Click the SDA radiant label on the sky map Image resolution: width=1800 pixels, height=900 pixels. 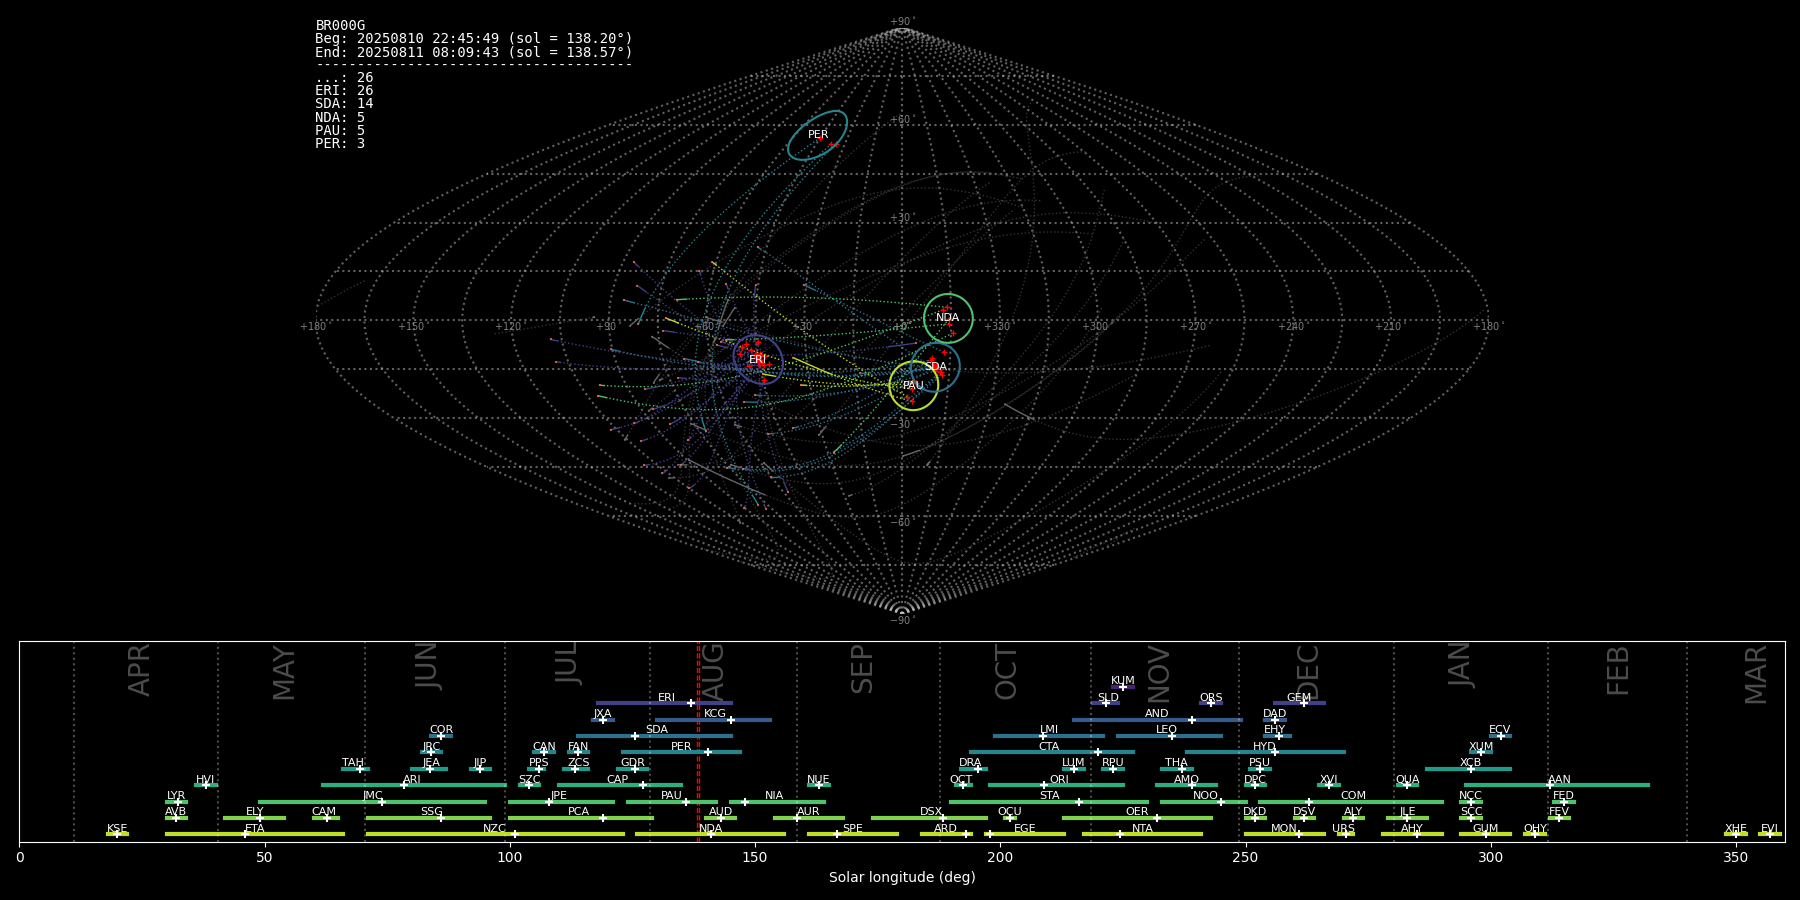(x=935, y=367)
